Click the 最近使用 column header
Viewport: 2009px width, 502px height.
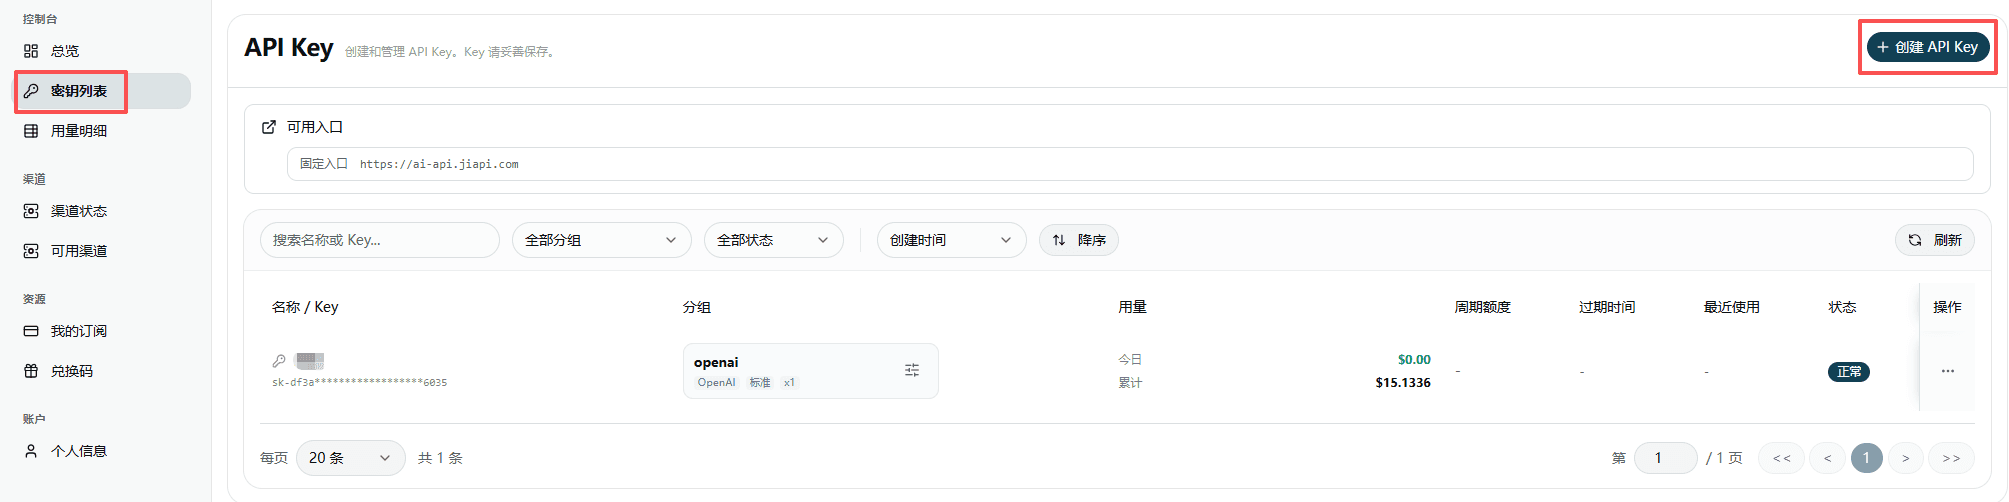click(x=1732, y=307)
